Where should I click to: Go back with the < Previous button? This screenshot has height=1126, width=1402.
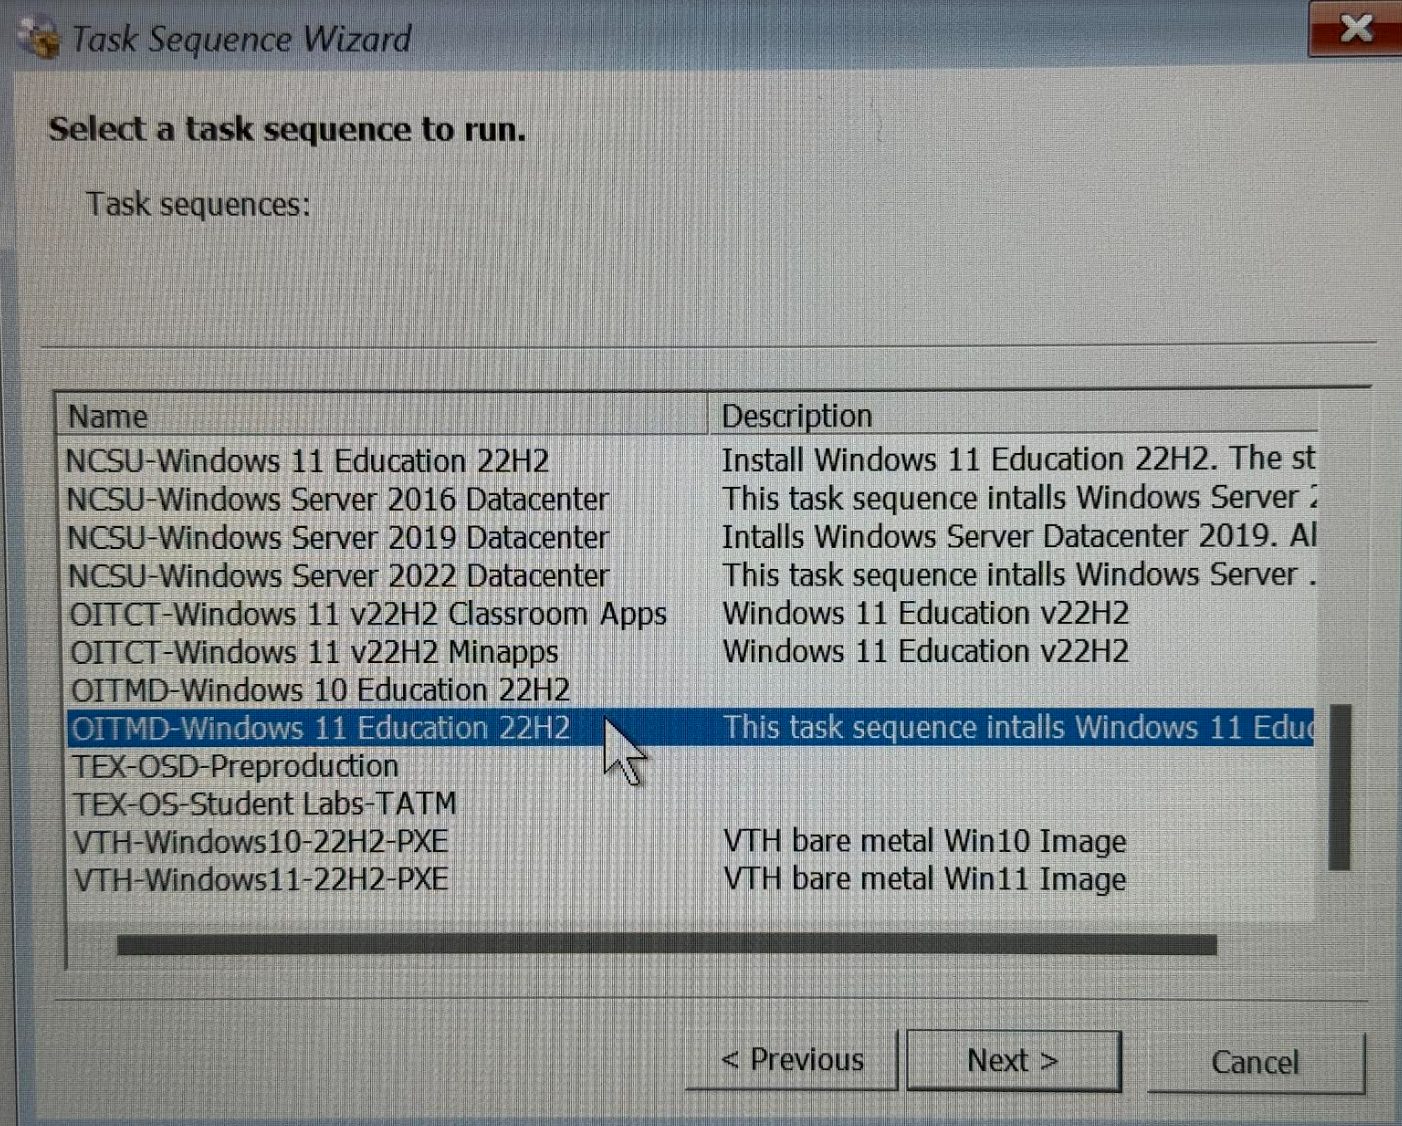(792, 1060)
